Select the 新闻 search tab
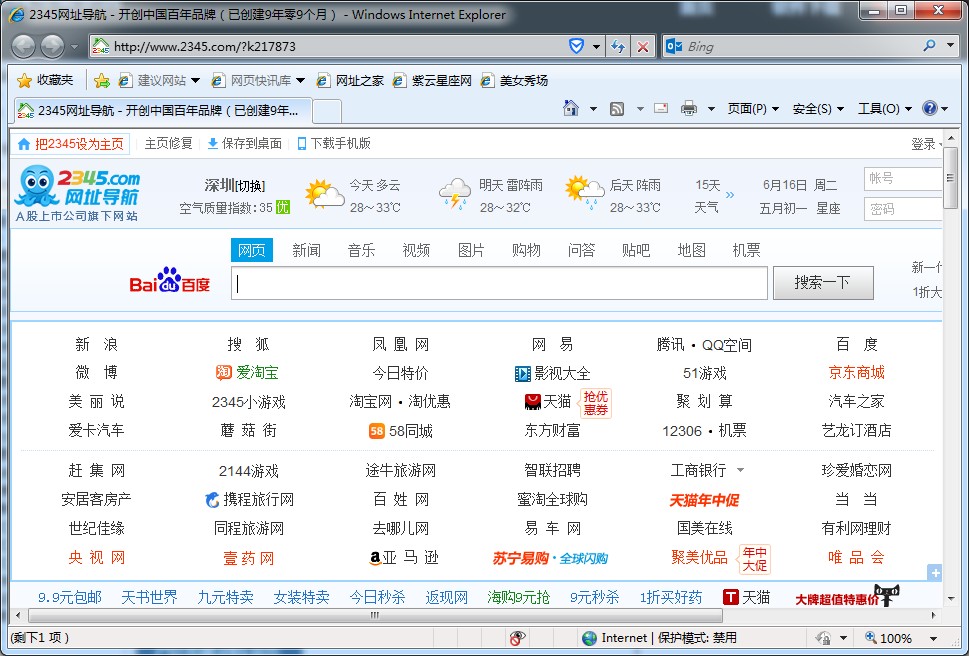Viewport: 969px width, 656px height. tap(307, 250)
